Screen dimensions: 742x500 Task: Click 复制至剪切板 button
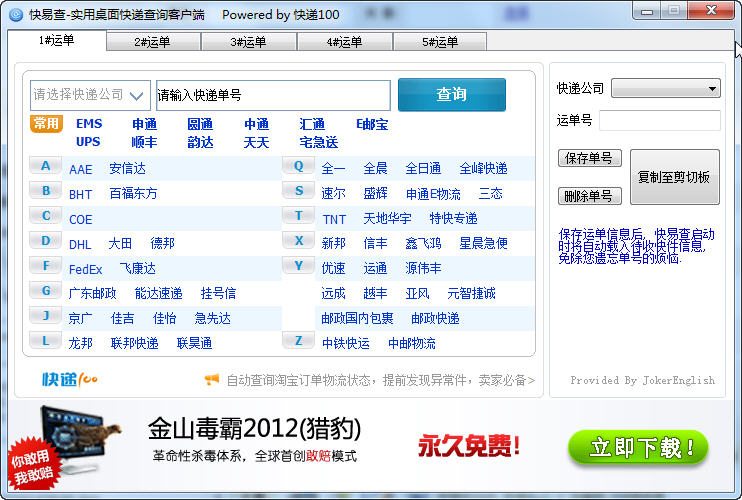click(674, 177)
